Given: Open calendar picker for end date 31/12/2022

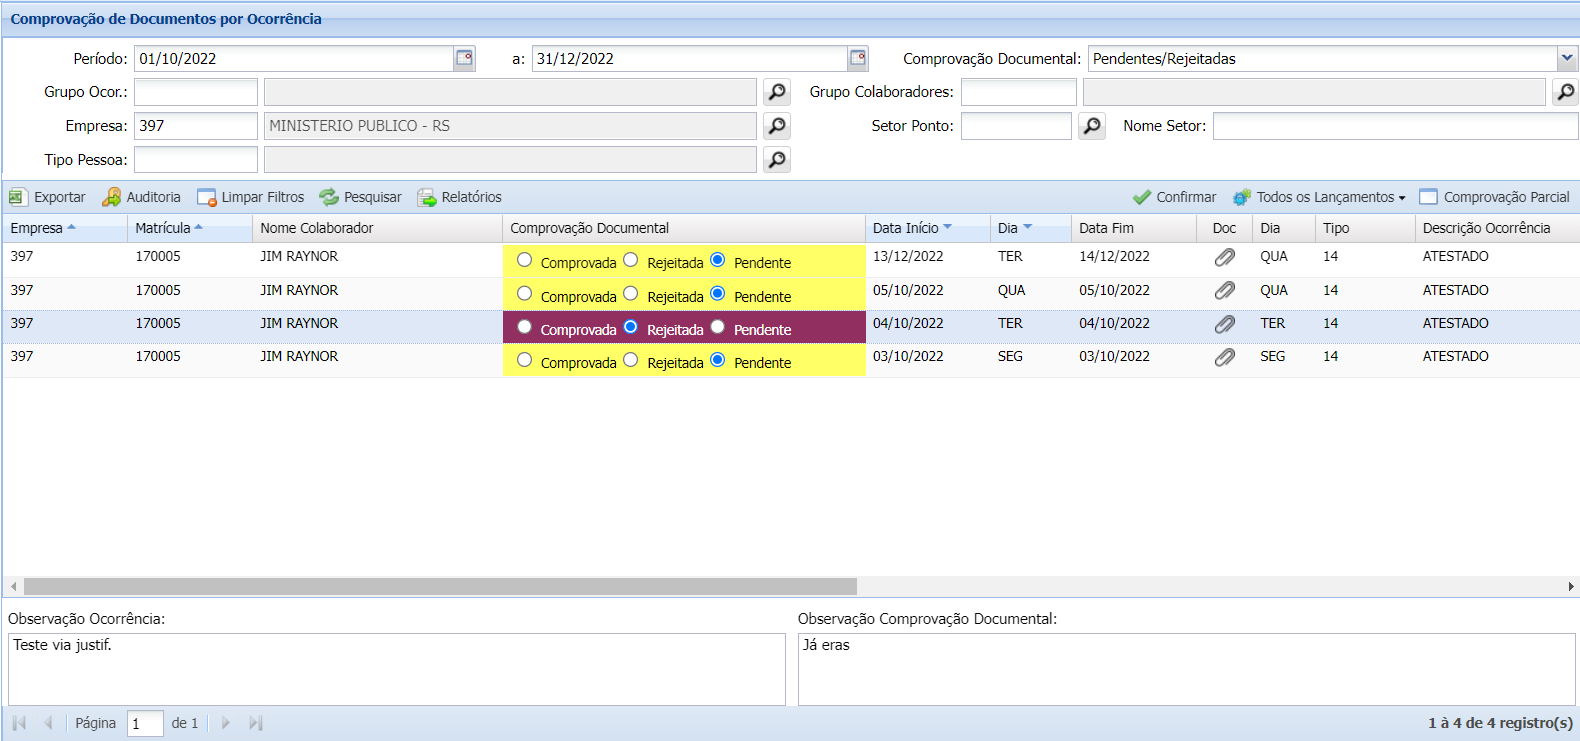Looking at the screenshot, I should pos(858,58).
